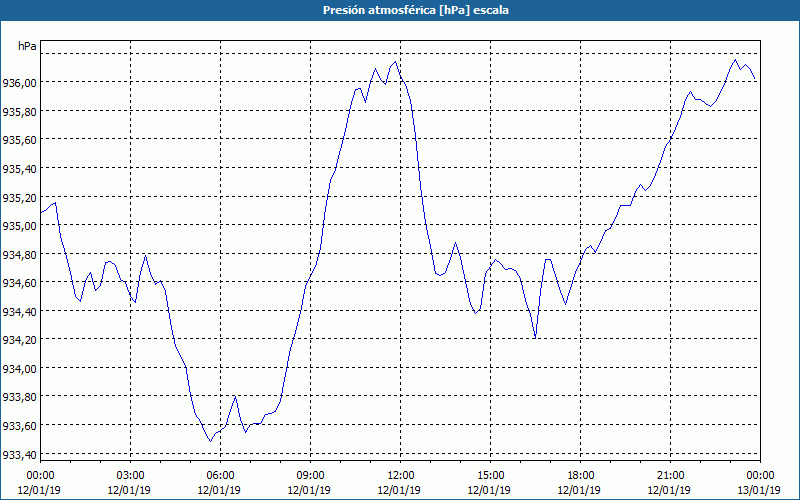Click the 21:00 time axis label

tap(670, 475)
